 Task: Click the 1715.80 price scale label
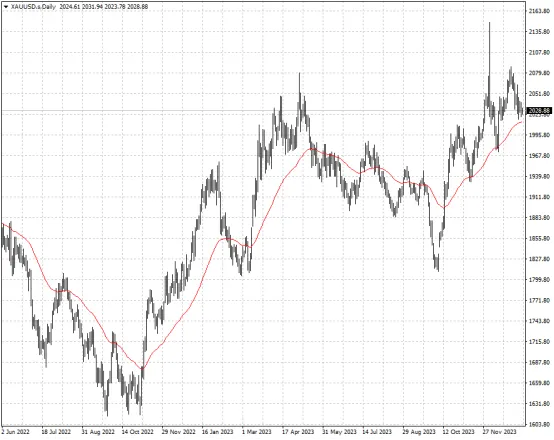[x=540, y=342]
